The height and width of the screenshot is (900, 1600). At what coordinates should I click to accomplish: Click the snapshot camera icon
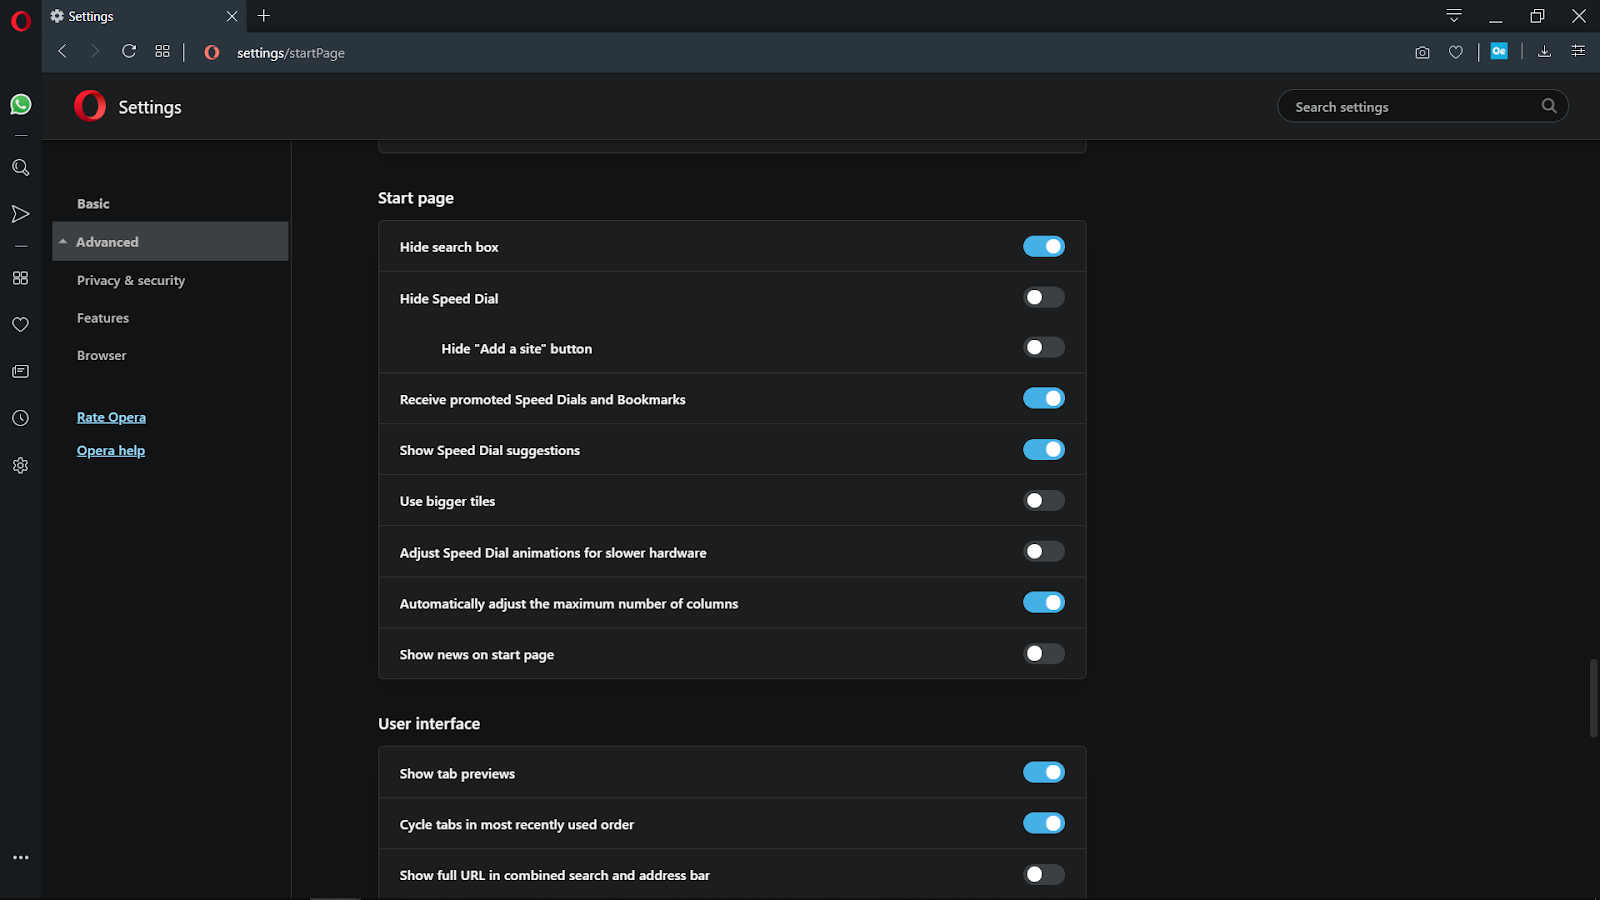pyautogui.click(x=1422, y=52)
